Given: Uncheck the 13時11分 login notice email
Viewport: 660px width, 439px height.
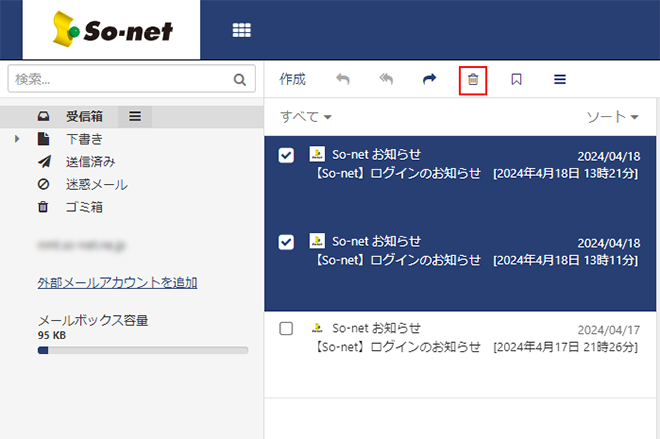Looking at the screenshot, I should (286, 242).
